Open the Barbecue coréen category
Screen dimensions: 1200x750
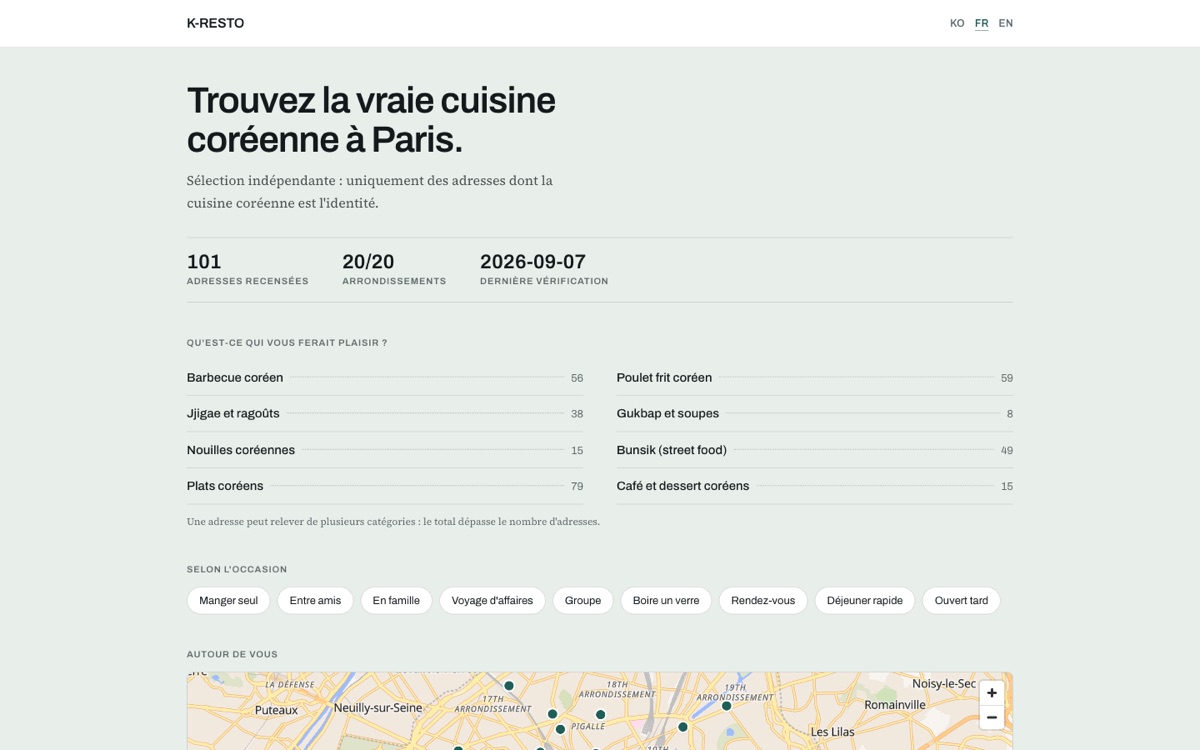(x=385, y=378)
